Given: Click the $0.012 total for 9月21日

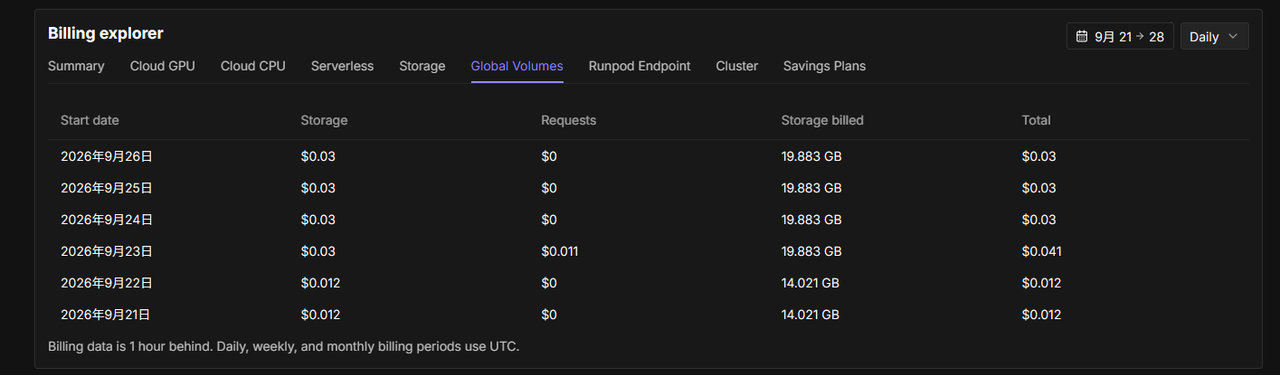Looking at the screenshot, I should point(1041,314).
